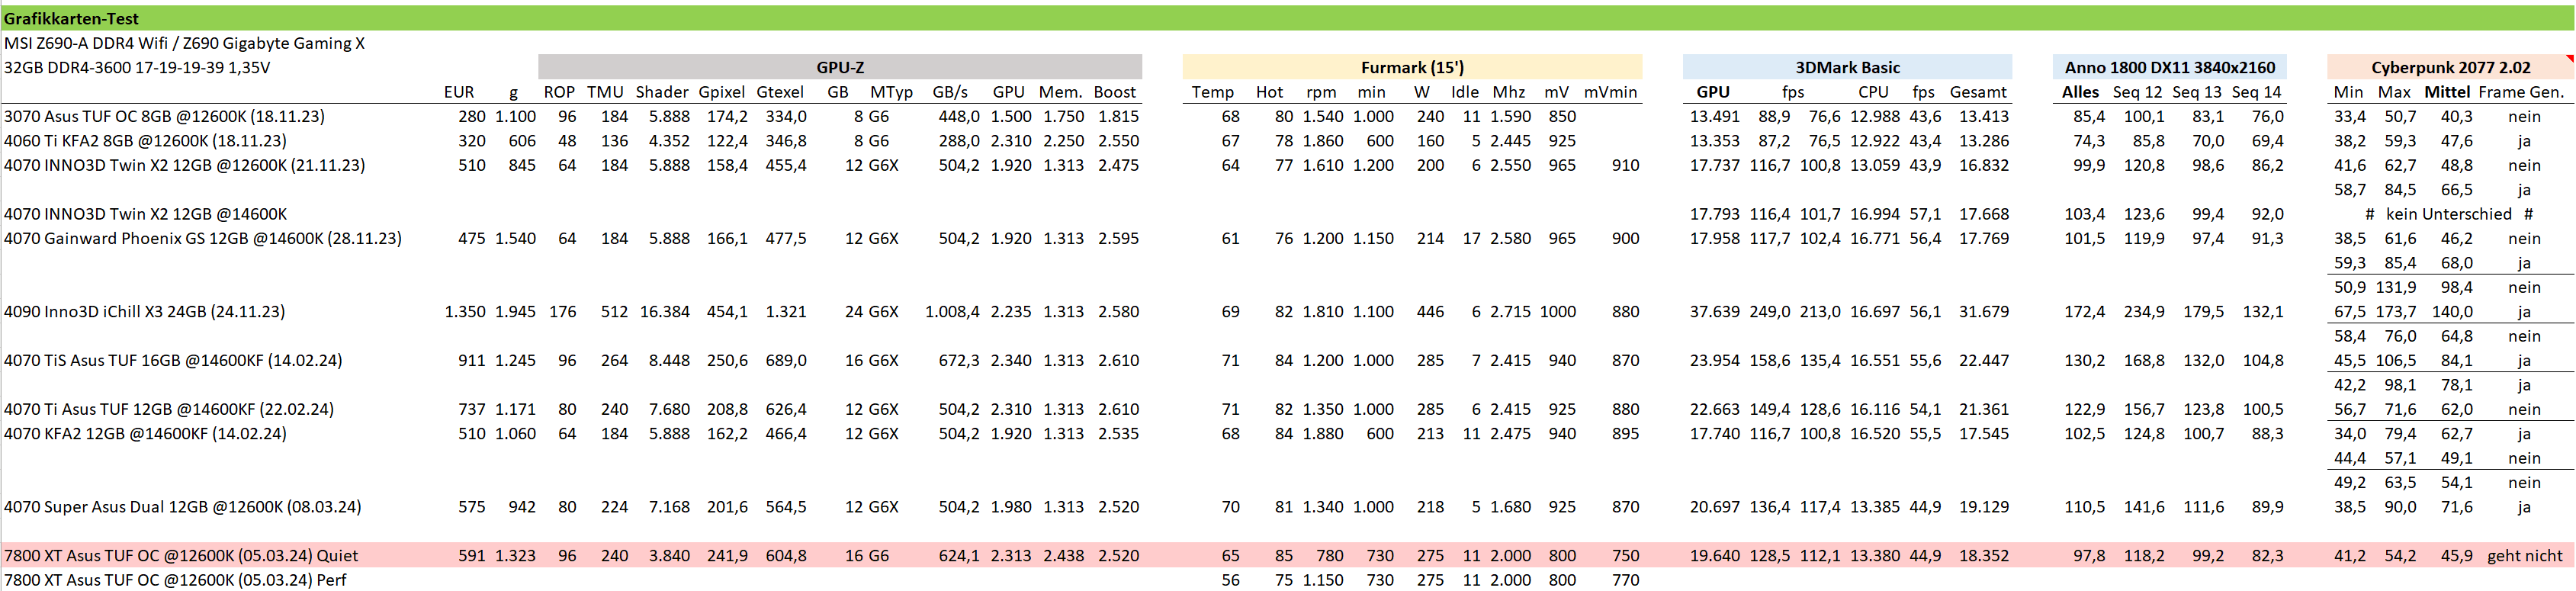The height and width of the screenshot is (591, 2576).
Task: Click the Seq 12 column header
Action: coord(2137,92)
